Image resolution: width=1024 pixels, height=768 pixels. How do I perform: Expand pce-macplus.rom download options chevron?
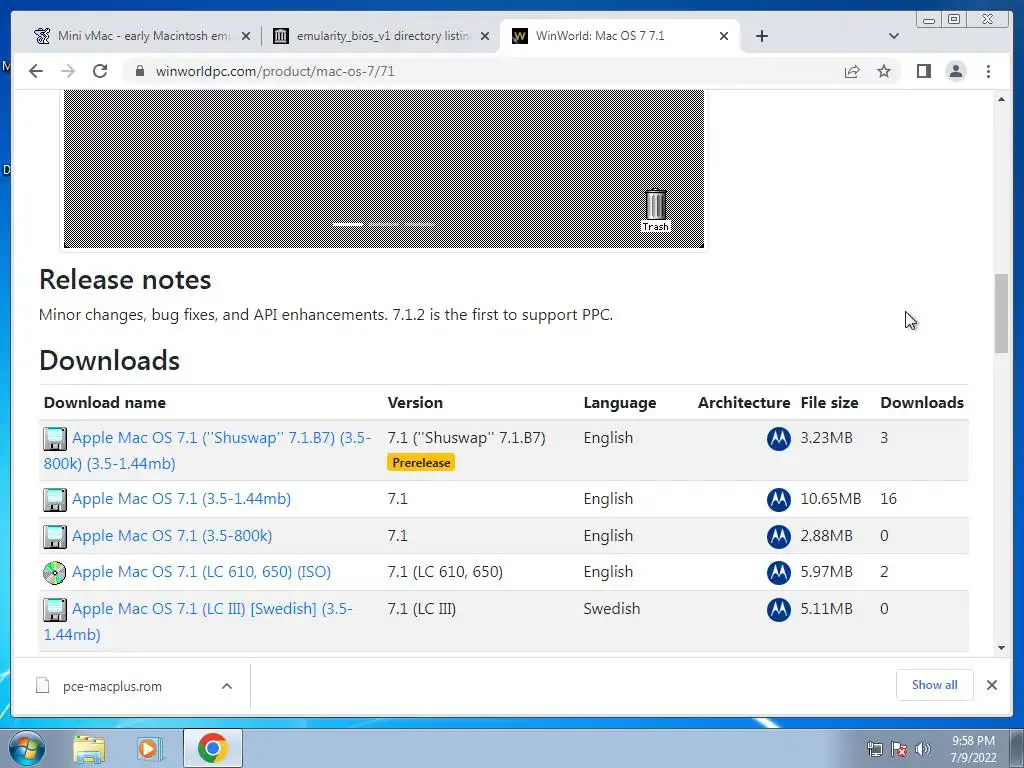point(227,686)
